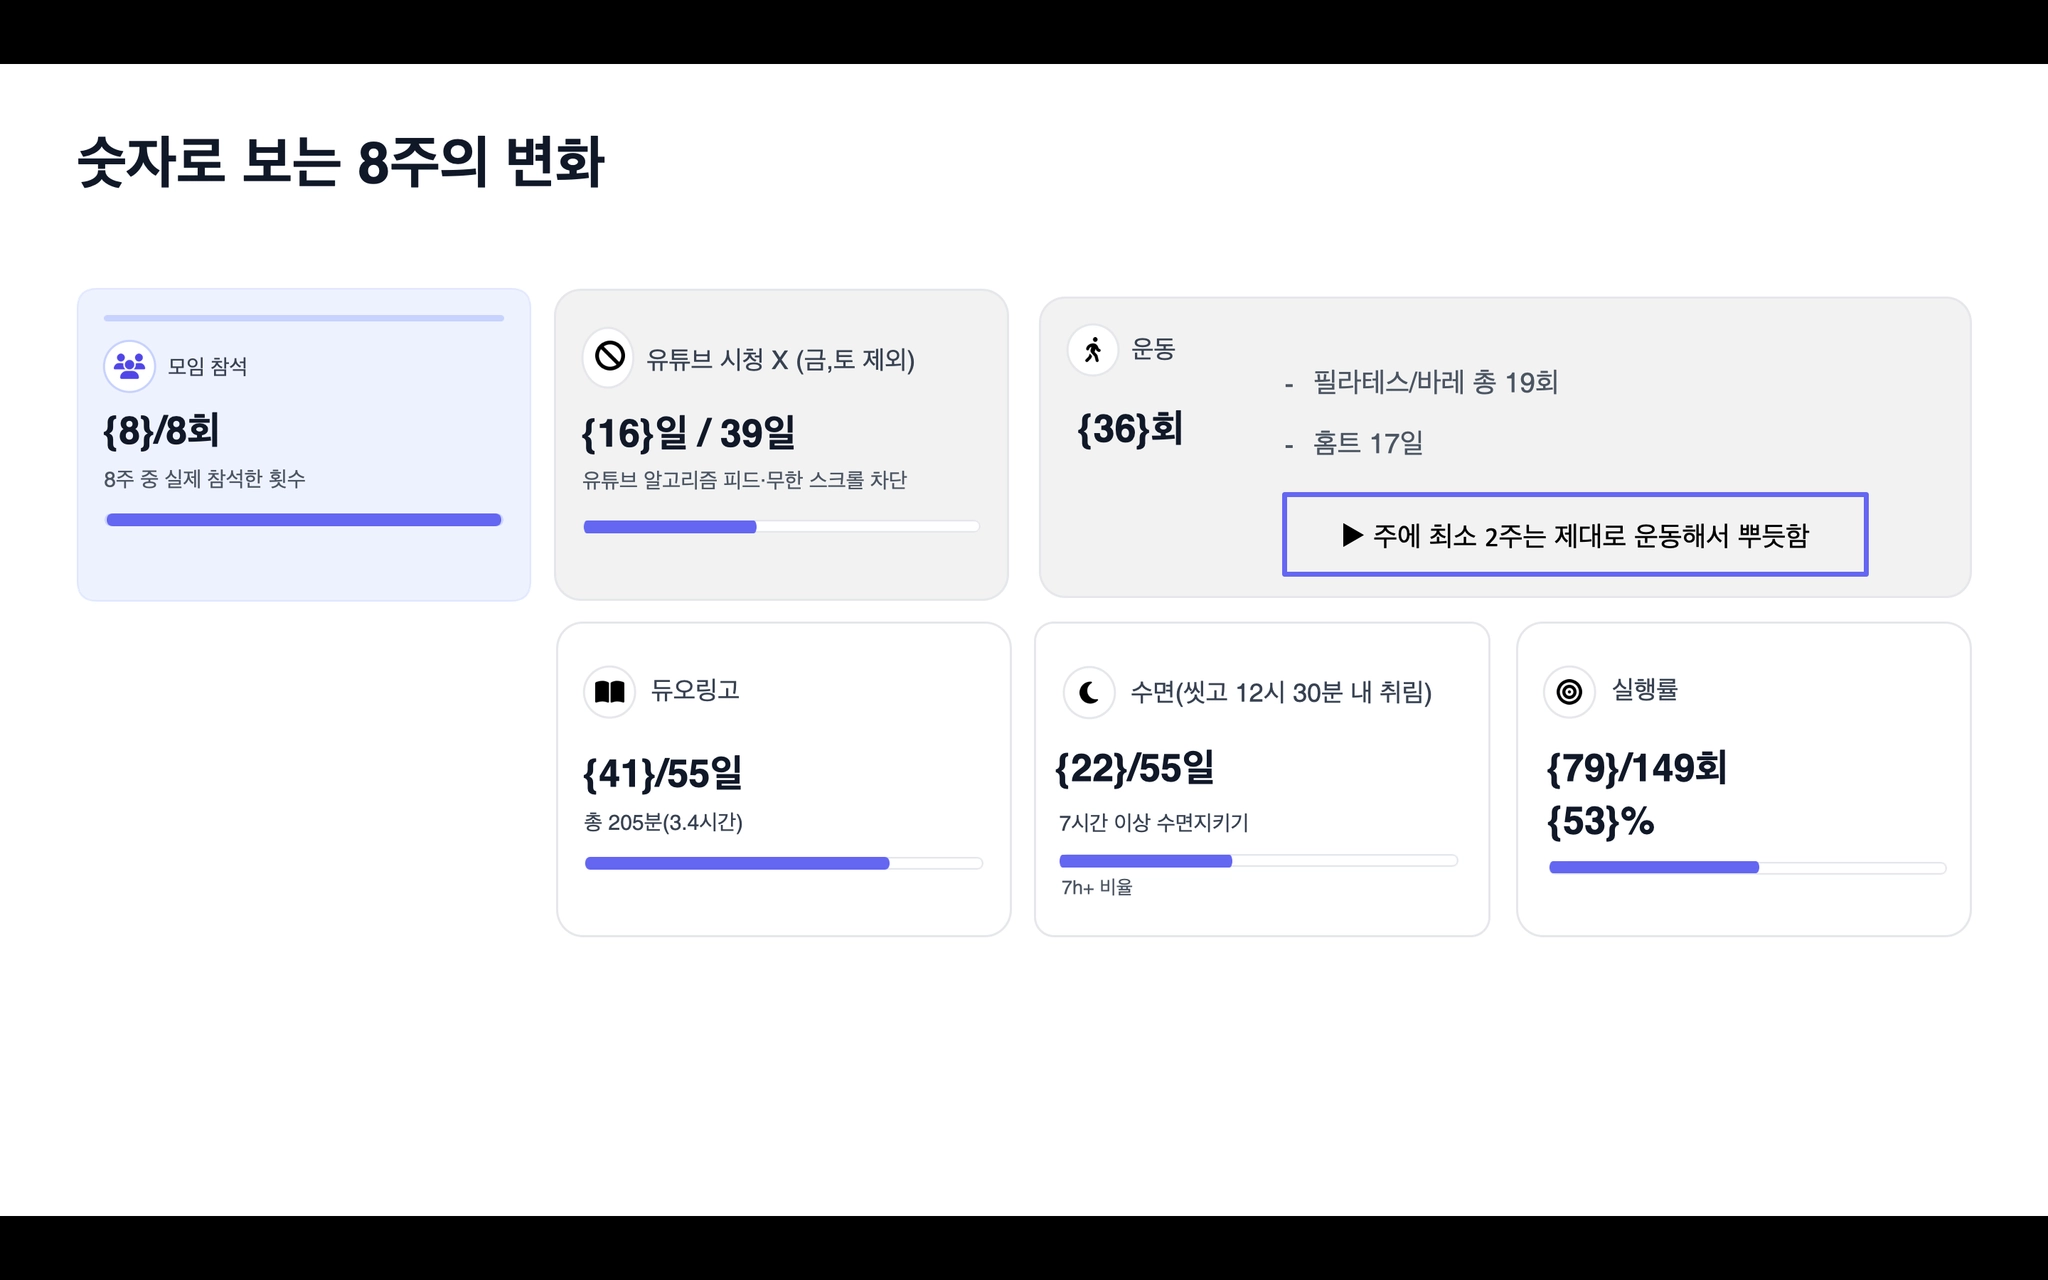Click the crescent moon icon beside 수면

(1089, 692)
